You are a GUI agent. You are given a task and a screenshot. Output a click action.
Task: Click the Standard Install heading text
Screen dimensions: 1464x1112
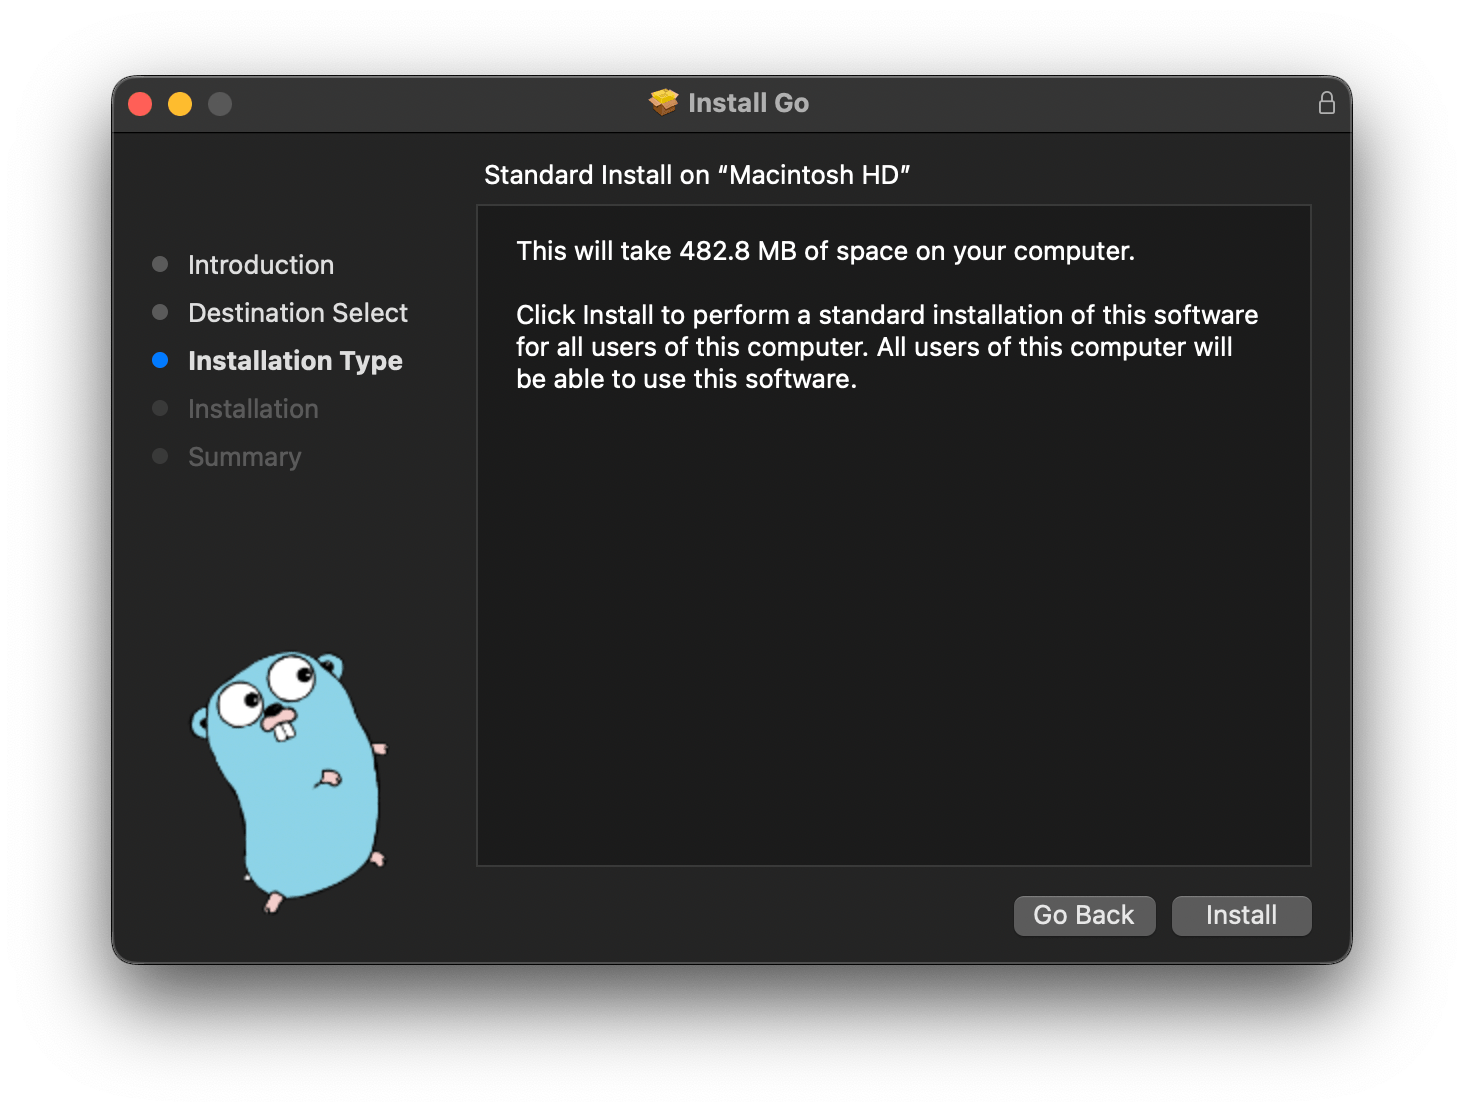(x=697, y=174)
